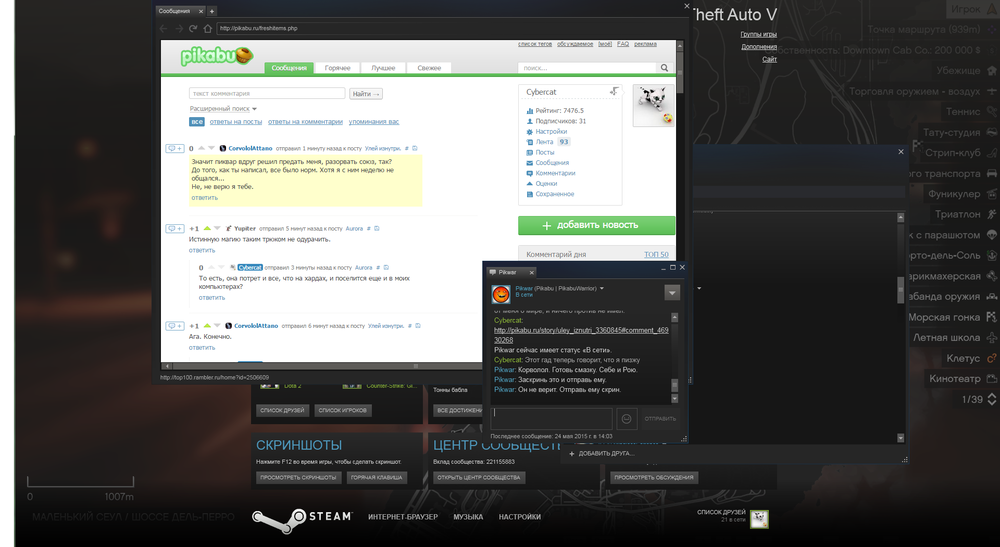This screenshot has width=1000, height=547.
Task: Downvote the 'Ага. Конечно.' comment
Action: point(217,325)
